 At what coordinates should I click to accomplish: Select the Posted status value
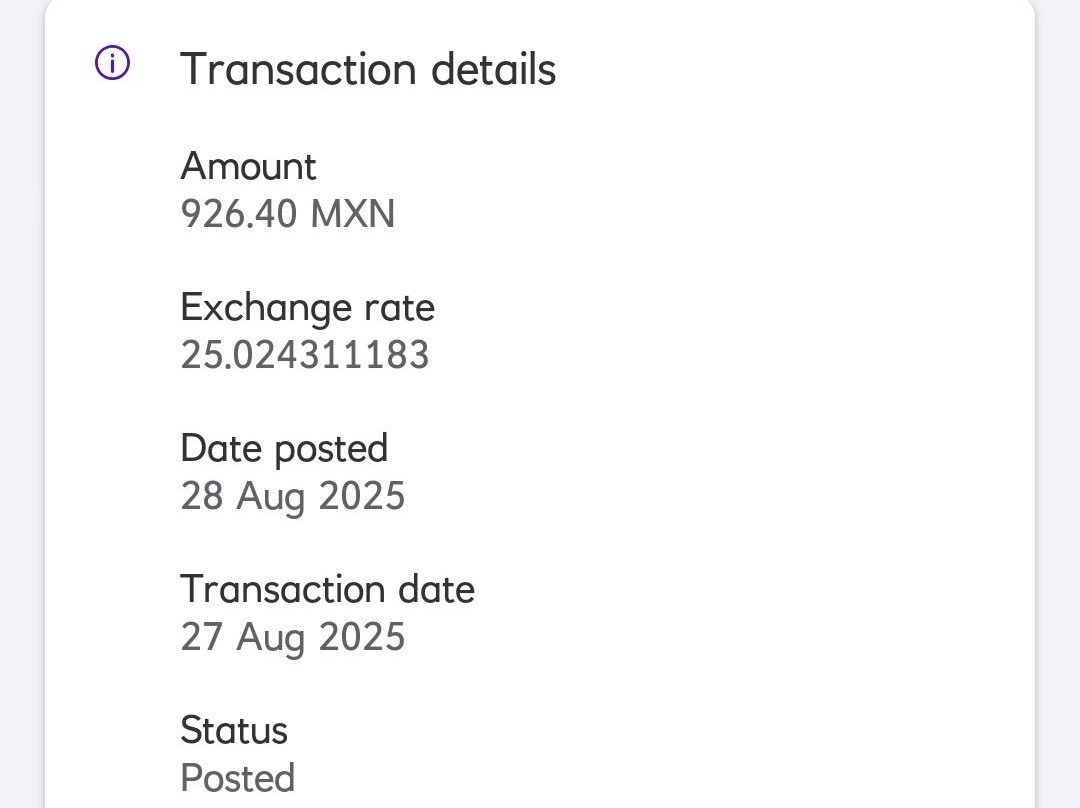point(237,778)
